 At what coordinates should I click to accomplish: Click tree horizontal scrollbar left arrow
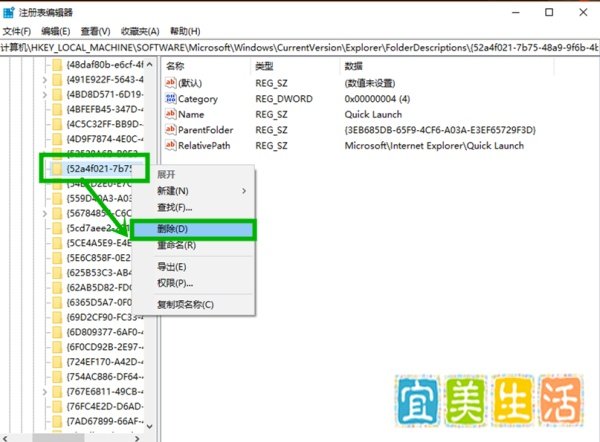pos(5,438)
